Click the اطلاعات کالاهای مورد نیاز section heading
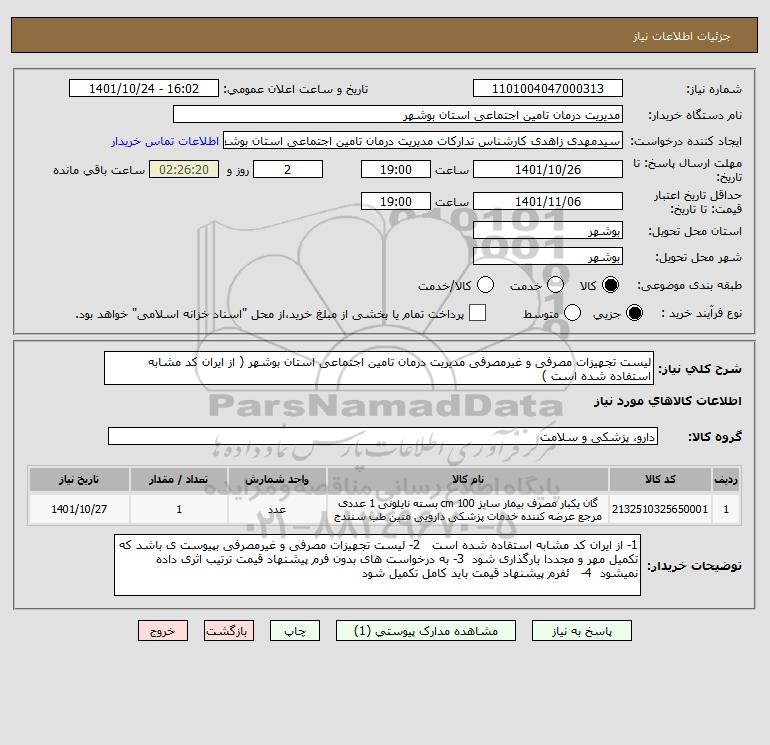Viewport: 770px width, 745px height. (x=668, y=401)
